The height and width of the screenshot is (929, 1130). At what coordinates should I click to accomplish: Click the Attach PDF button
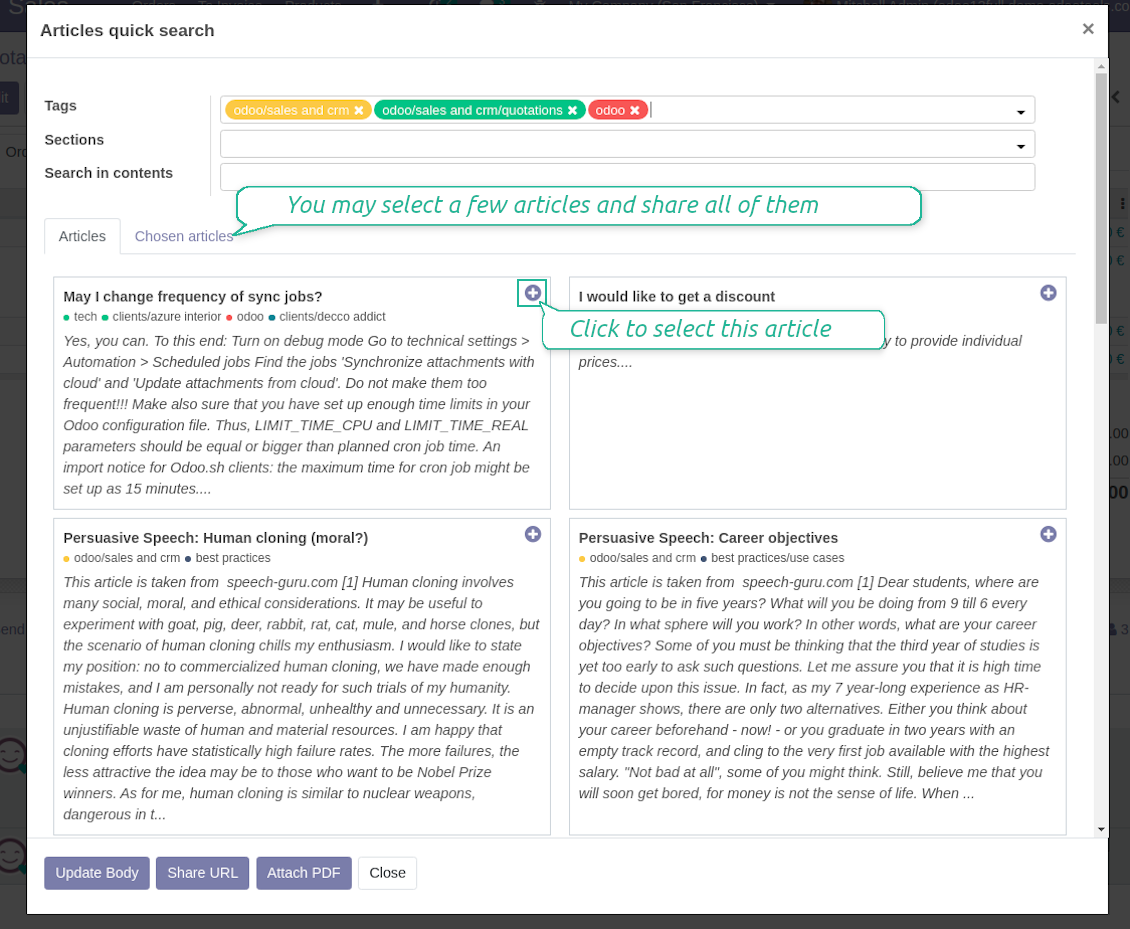click(303, 873)
